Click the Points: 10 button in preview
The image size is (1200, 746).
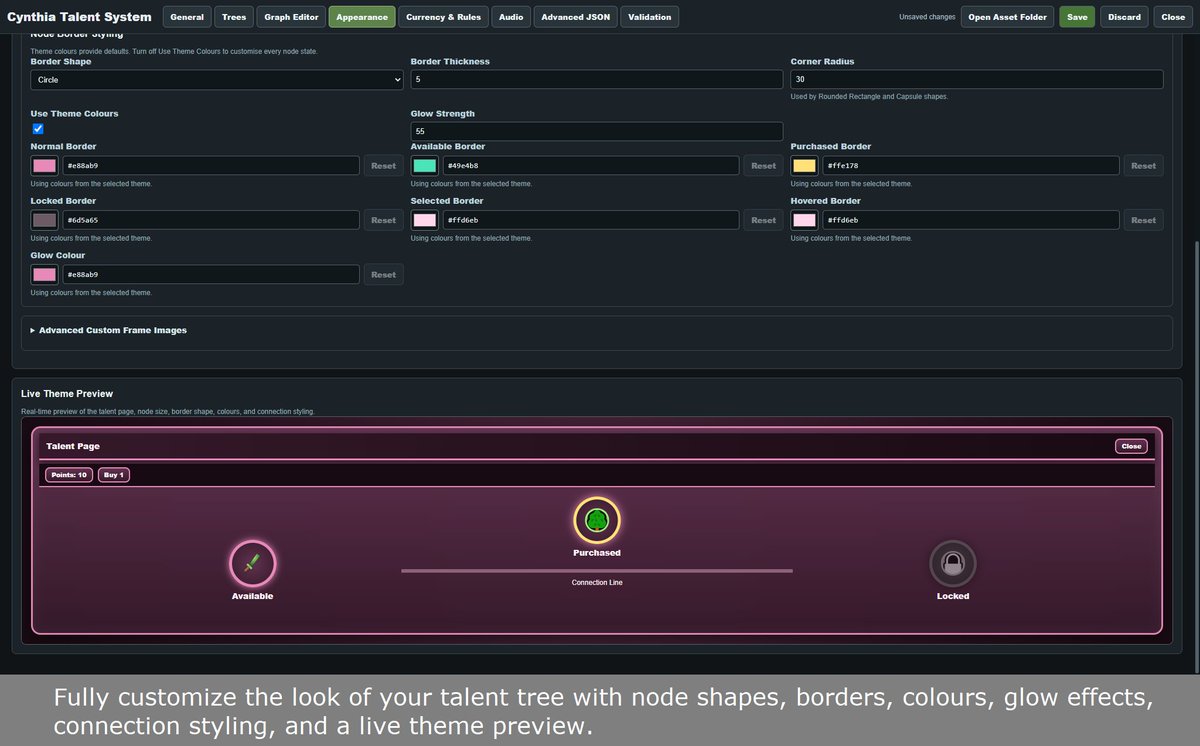tap(69, 475)
